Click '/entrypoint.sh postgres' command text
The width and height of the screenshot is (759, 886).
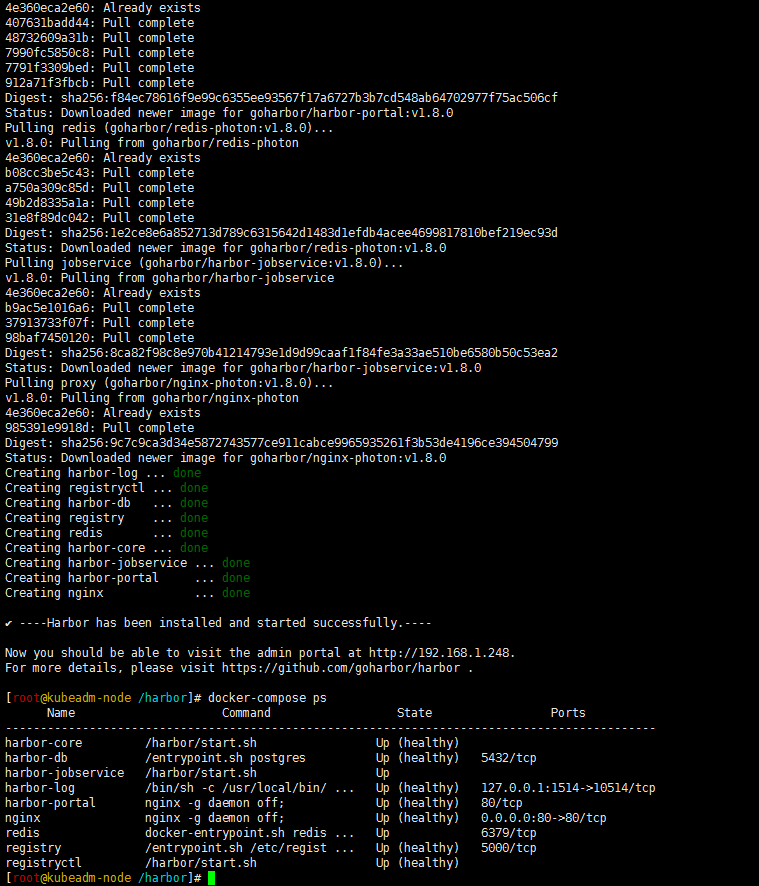(225, 758)
